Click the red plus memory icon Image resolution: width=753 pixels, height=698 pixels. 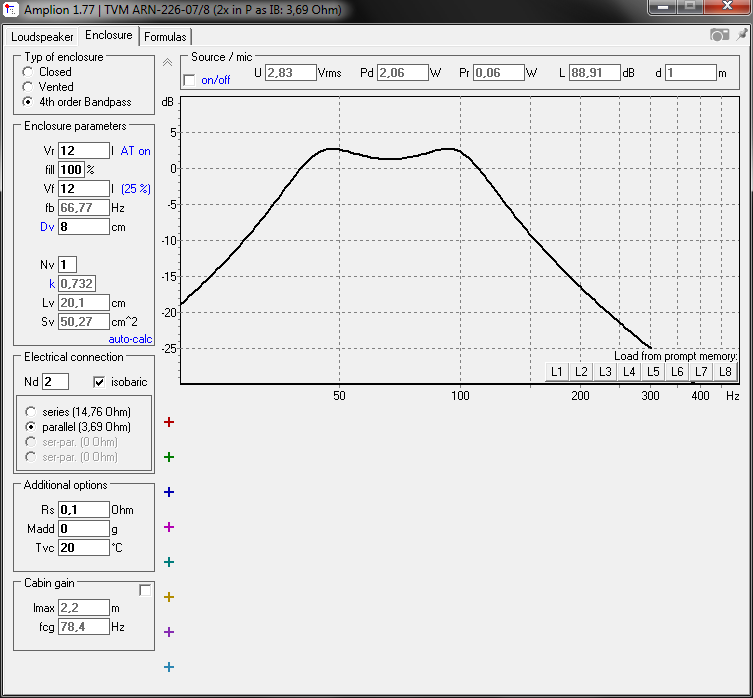(169, 422)
